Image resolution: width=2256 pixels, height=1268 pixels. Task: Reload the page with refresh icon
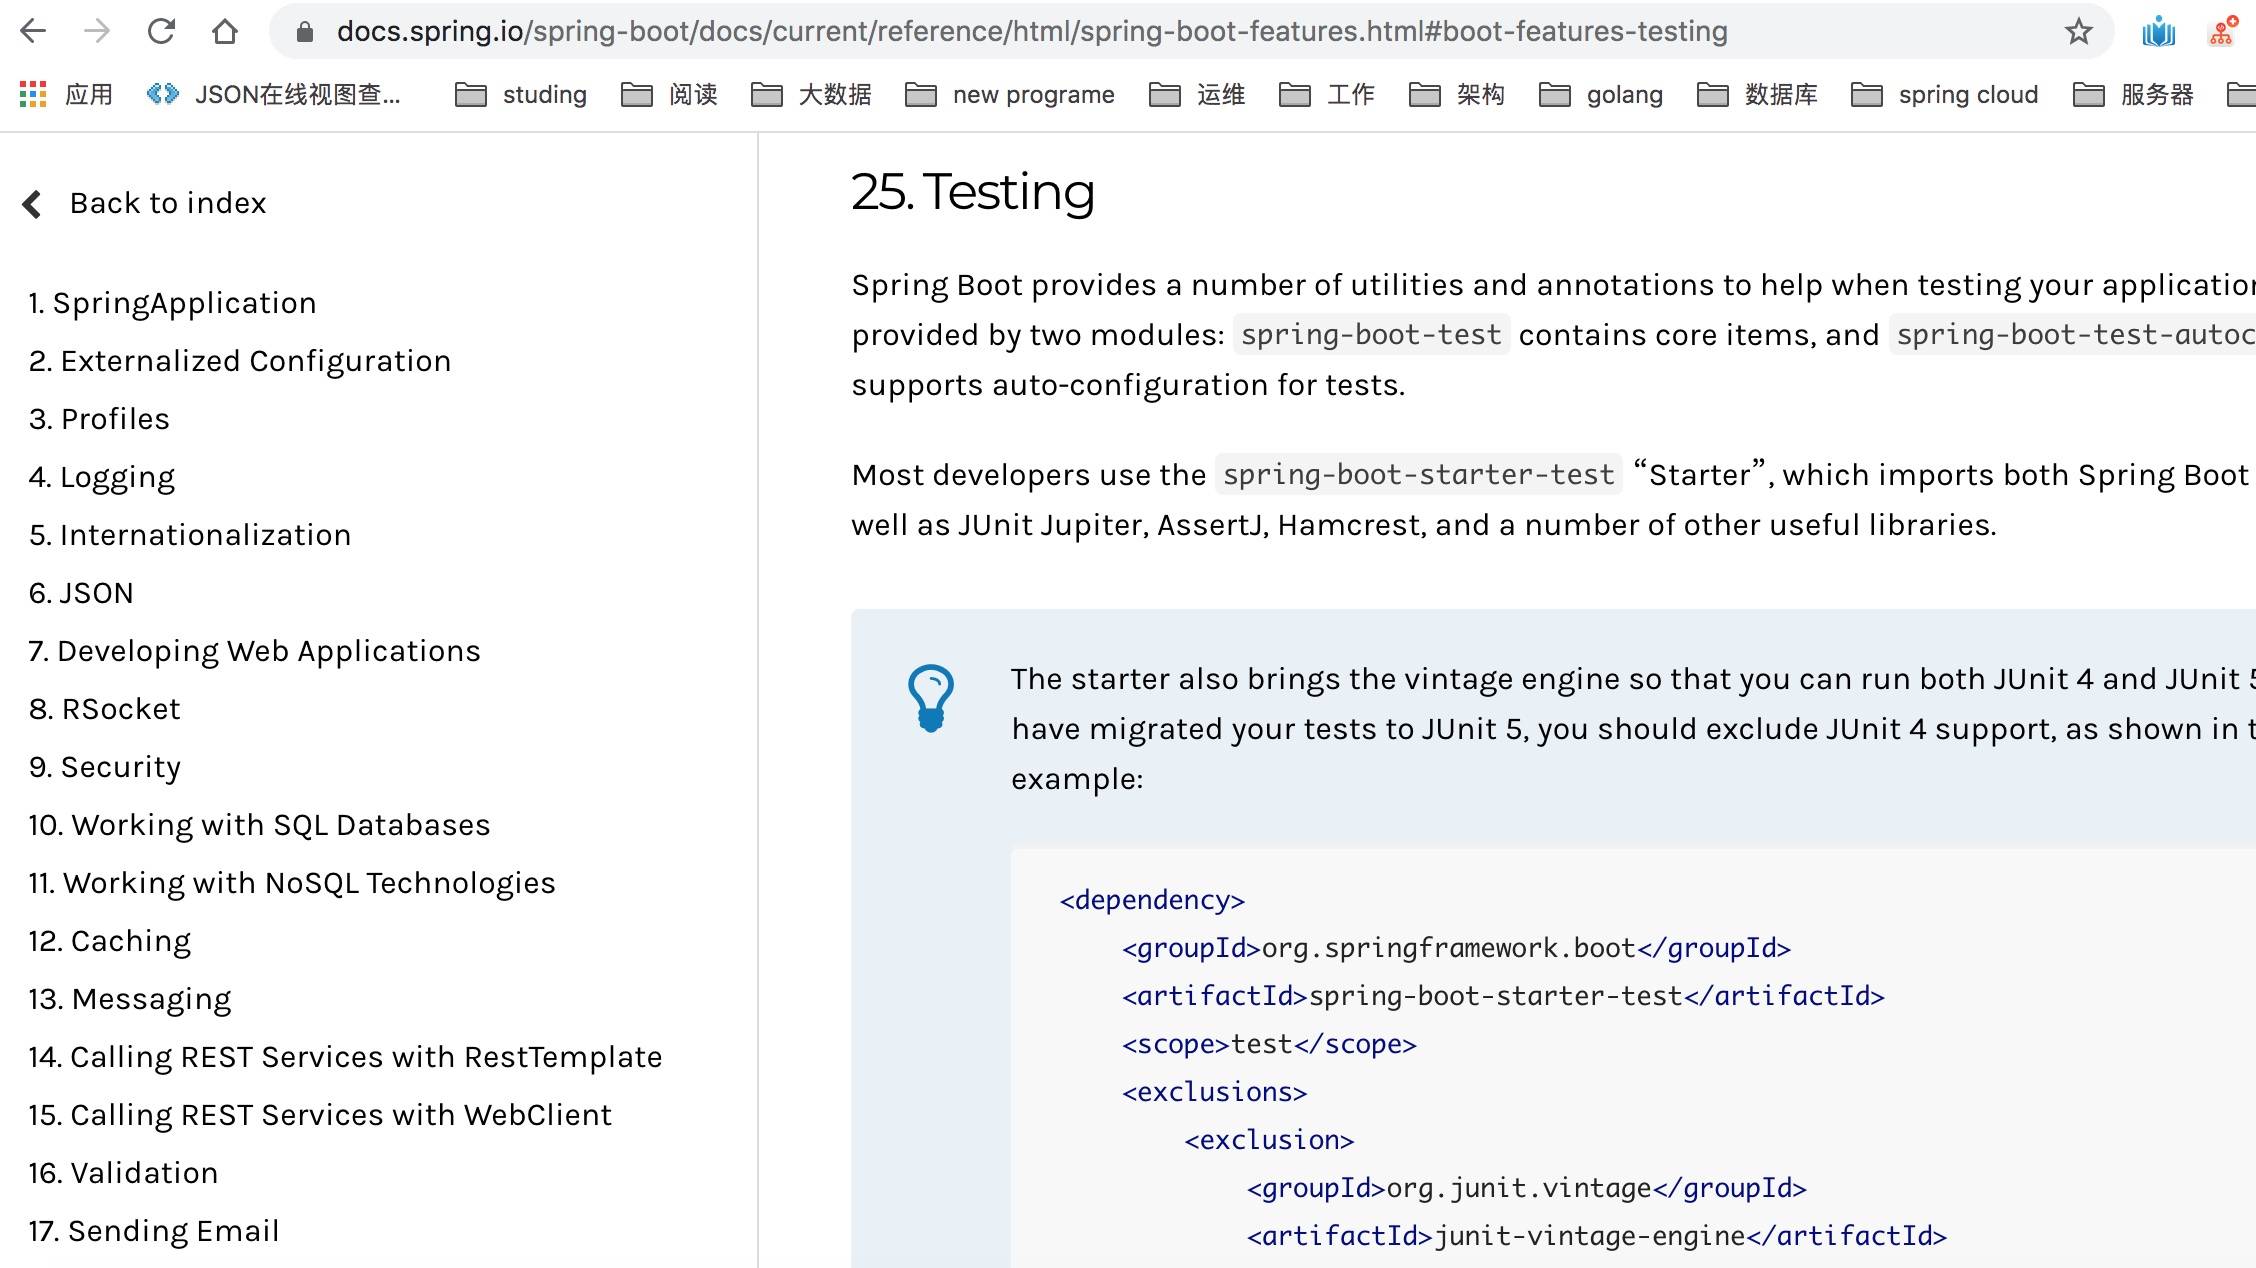pos(161,31)
